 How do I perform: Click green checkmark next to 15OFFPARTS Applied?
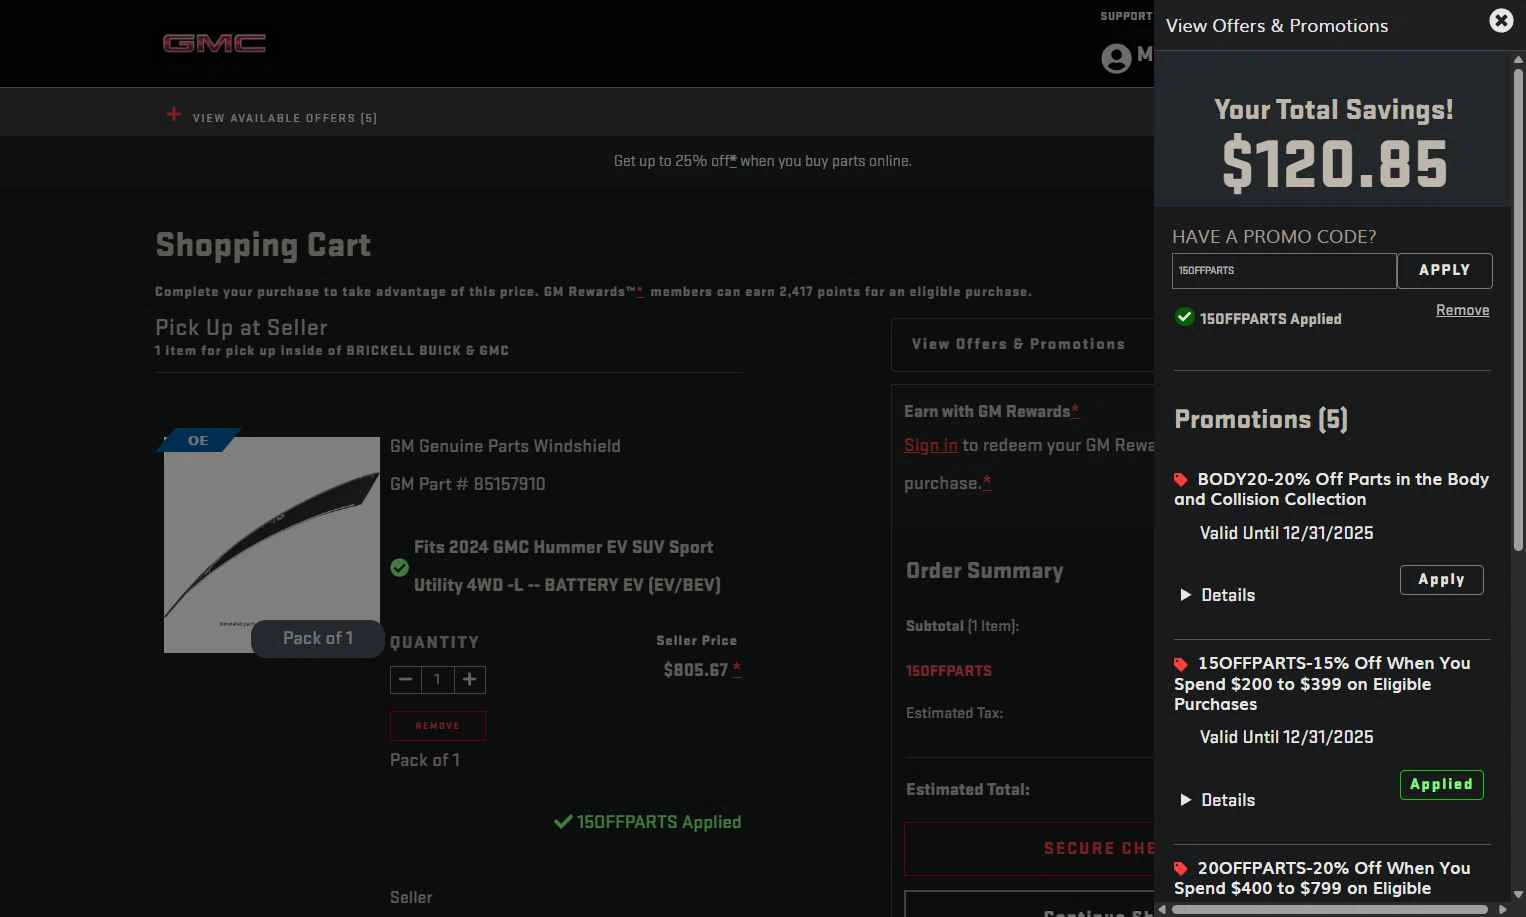click(x=1185, y=317)
